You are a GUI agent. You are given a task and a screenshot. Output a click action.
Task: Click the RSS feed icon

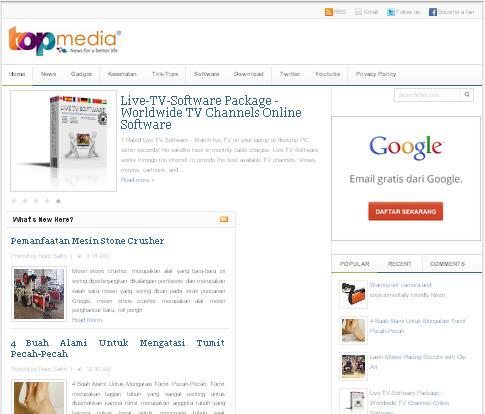tap(329, 12)
